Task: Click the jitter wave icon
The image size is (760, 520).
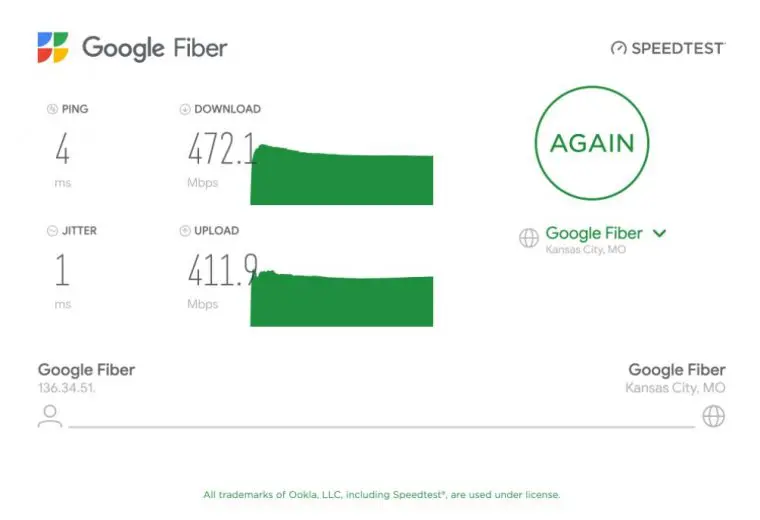Action: pos(52,231)
